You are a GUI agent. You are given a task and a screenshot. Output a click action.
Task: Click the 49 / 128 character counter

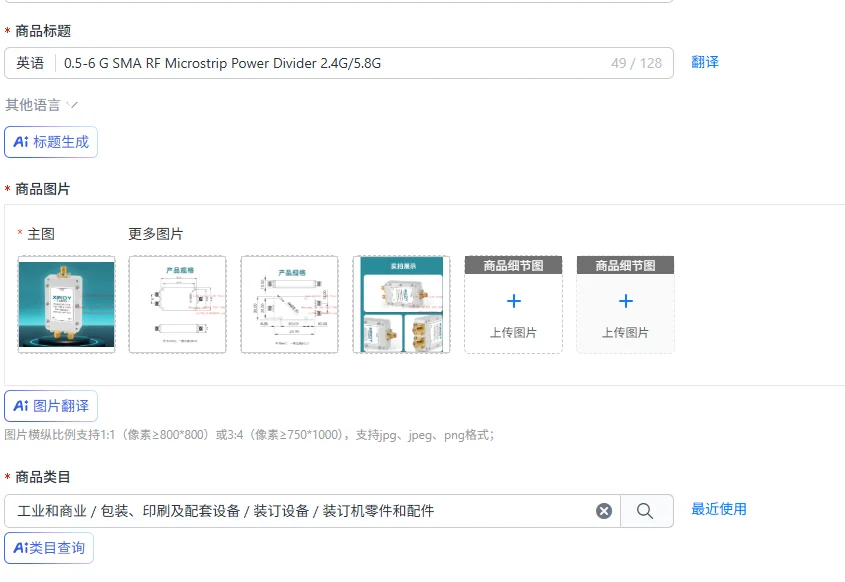(x=636, y=63)
